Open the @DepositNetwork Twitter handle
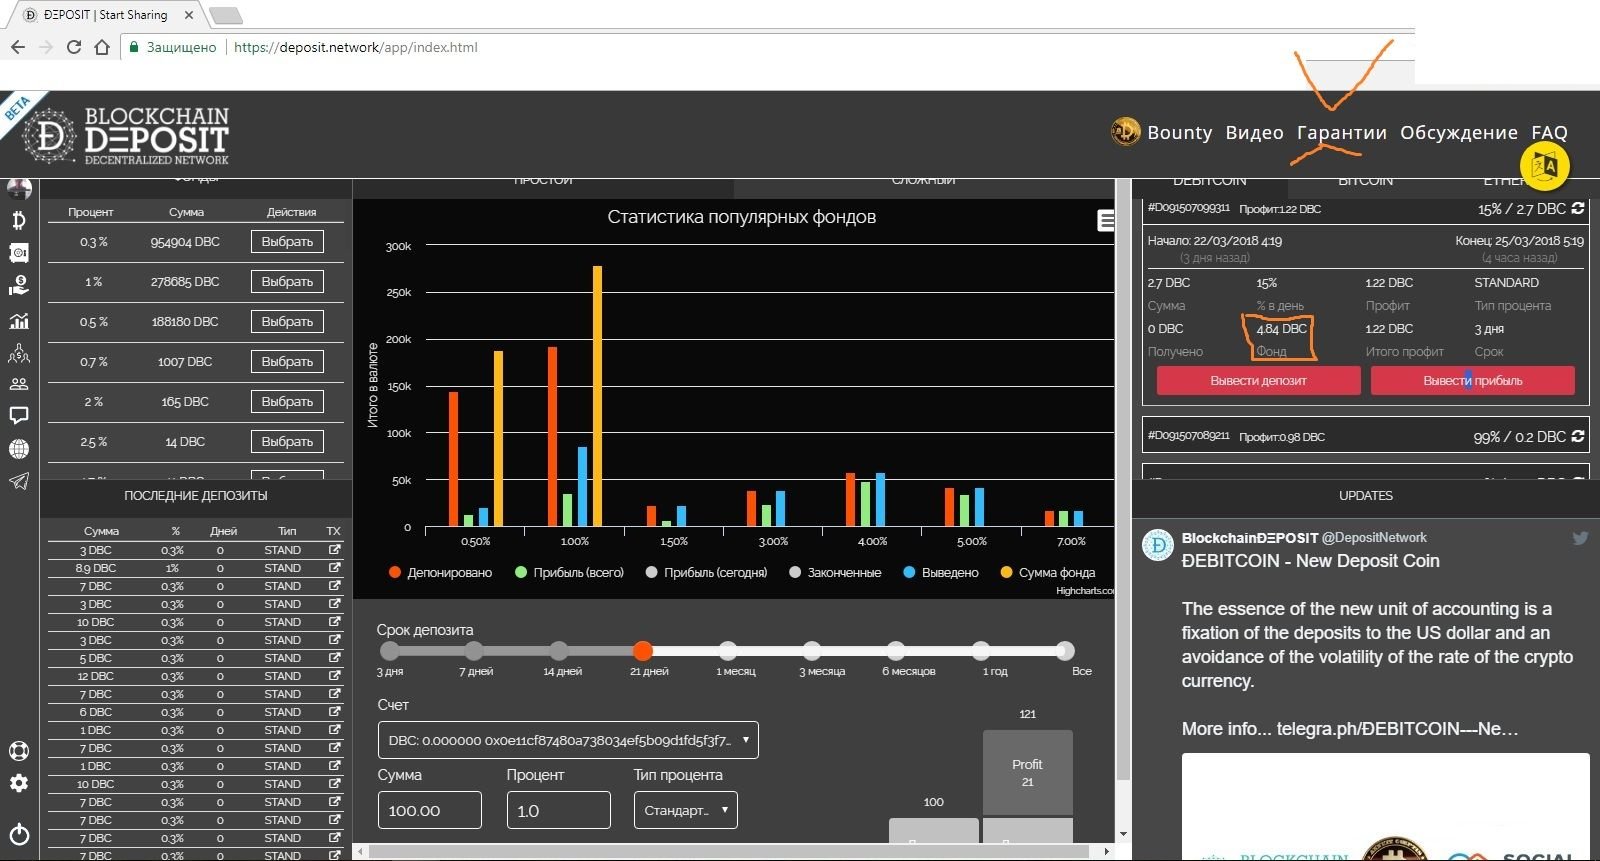 coord(1374,538)
